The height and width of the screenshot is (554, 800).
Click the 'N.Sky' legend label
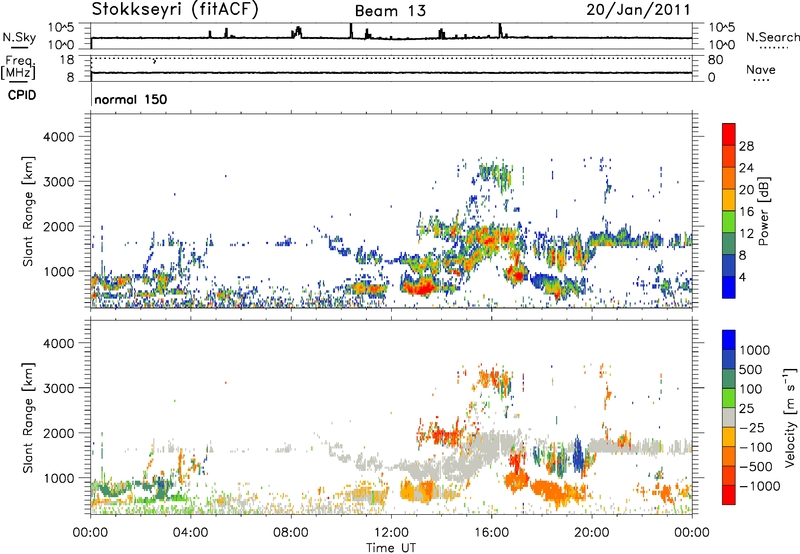coord(19,37)
